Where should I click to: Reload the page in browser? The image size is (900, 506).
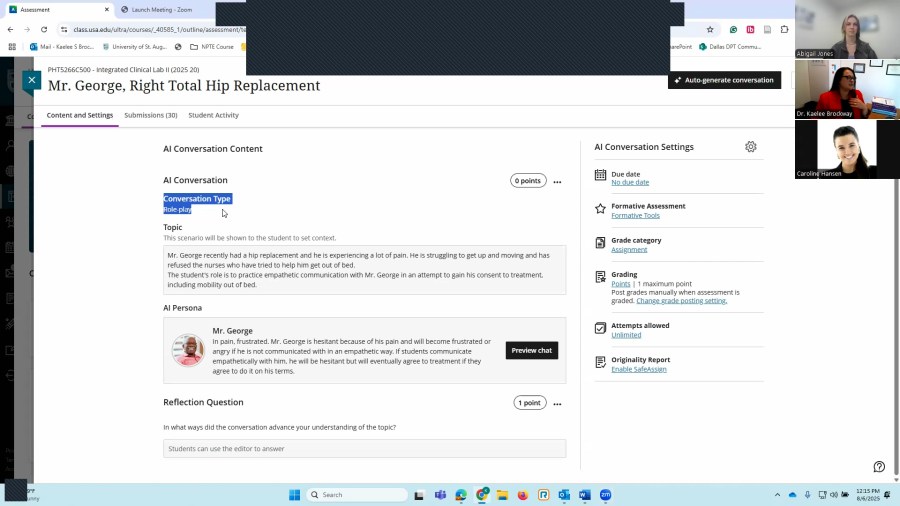click(x=43, y=29)
